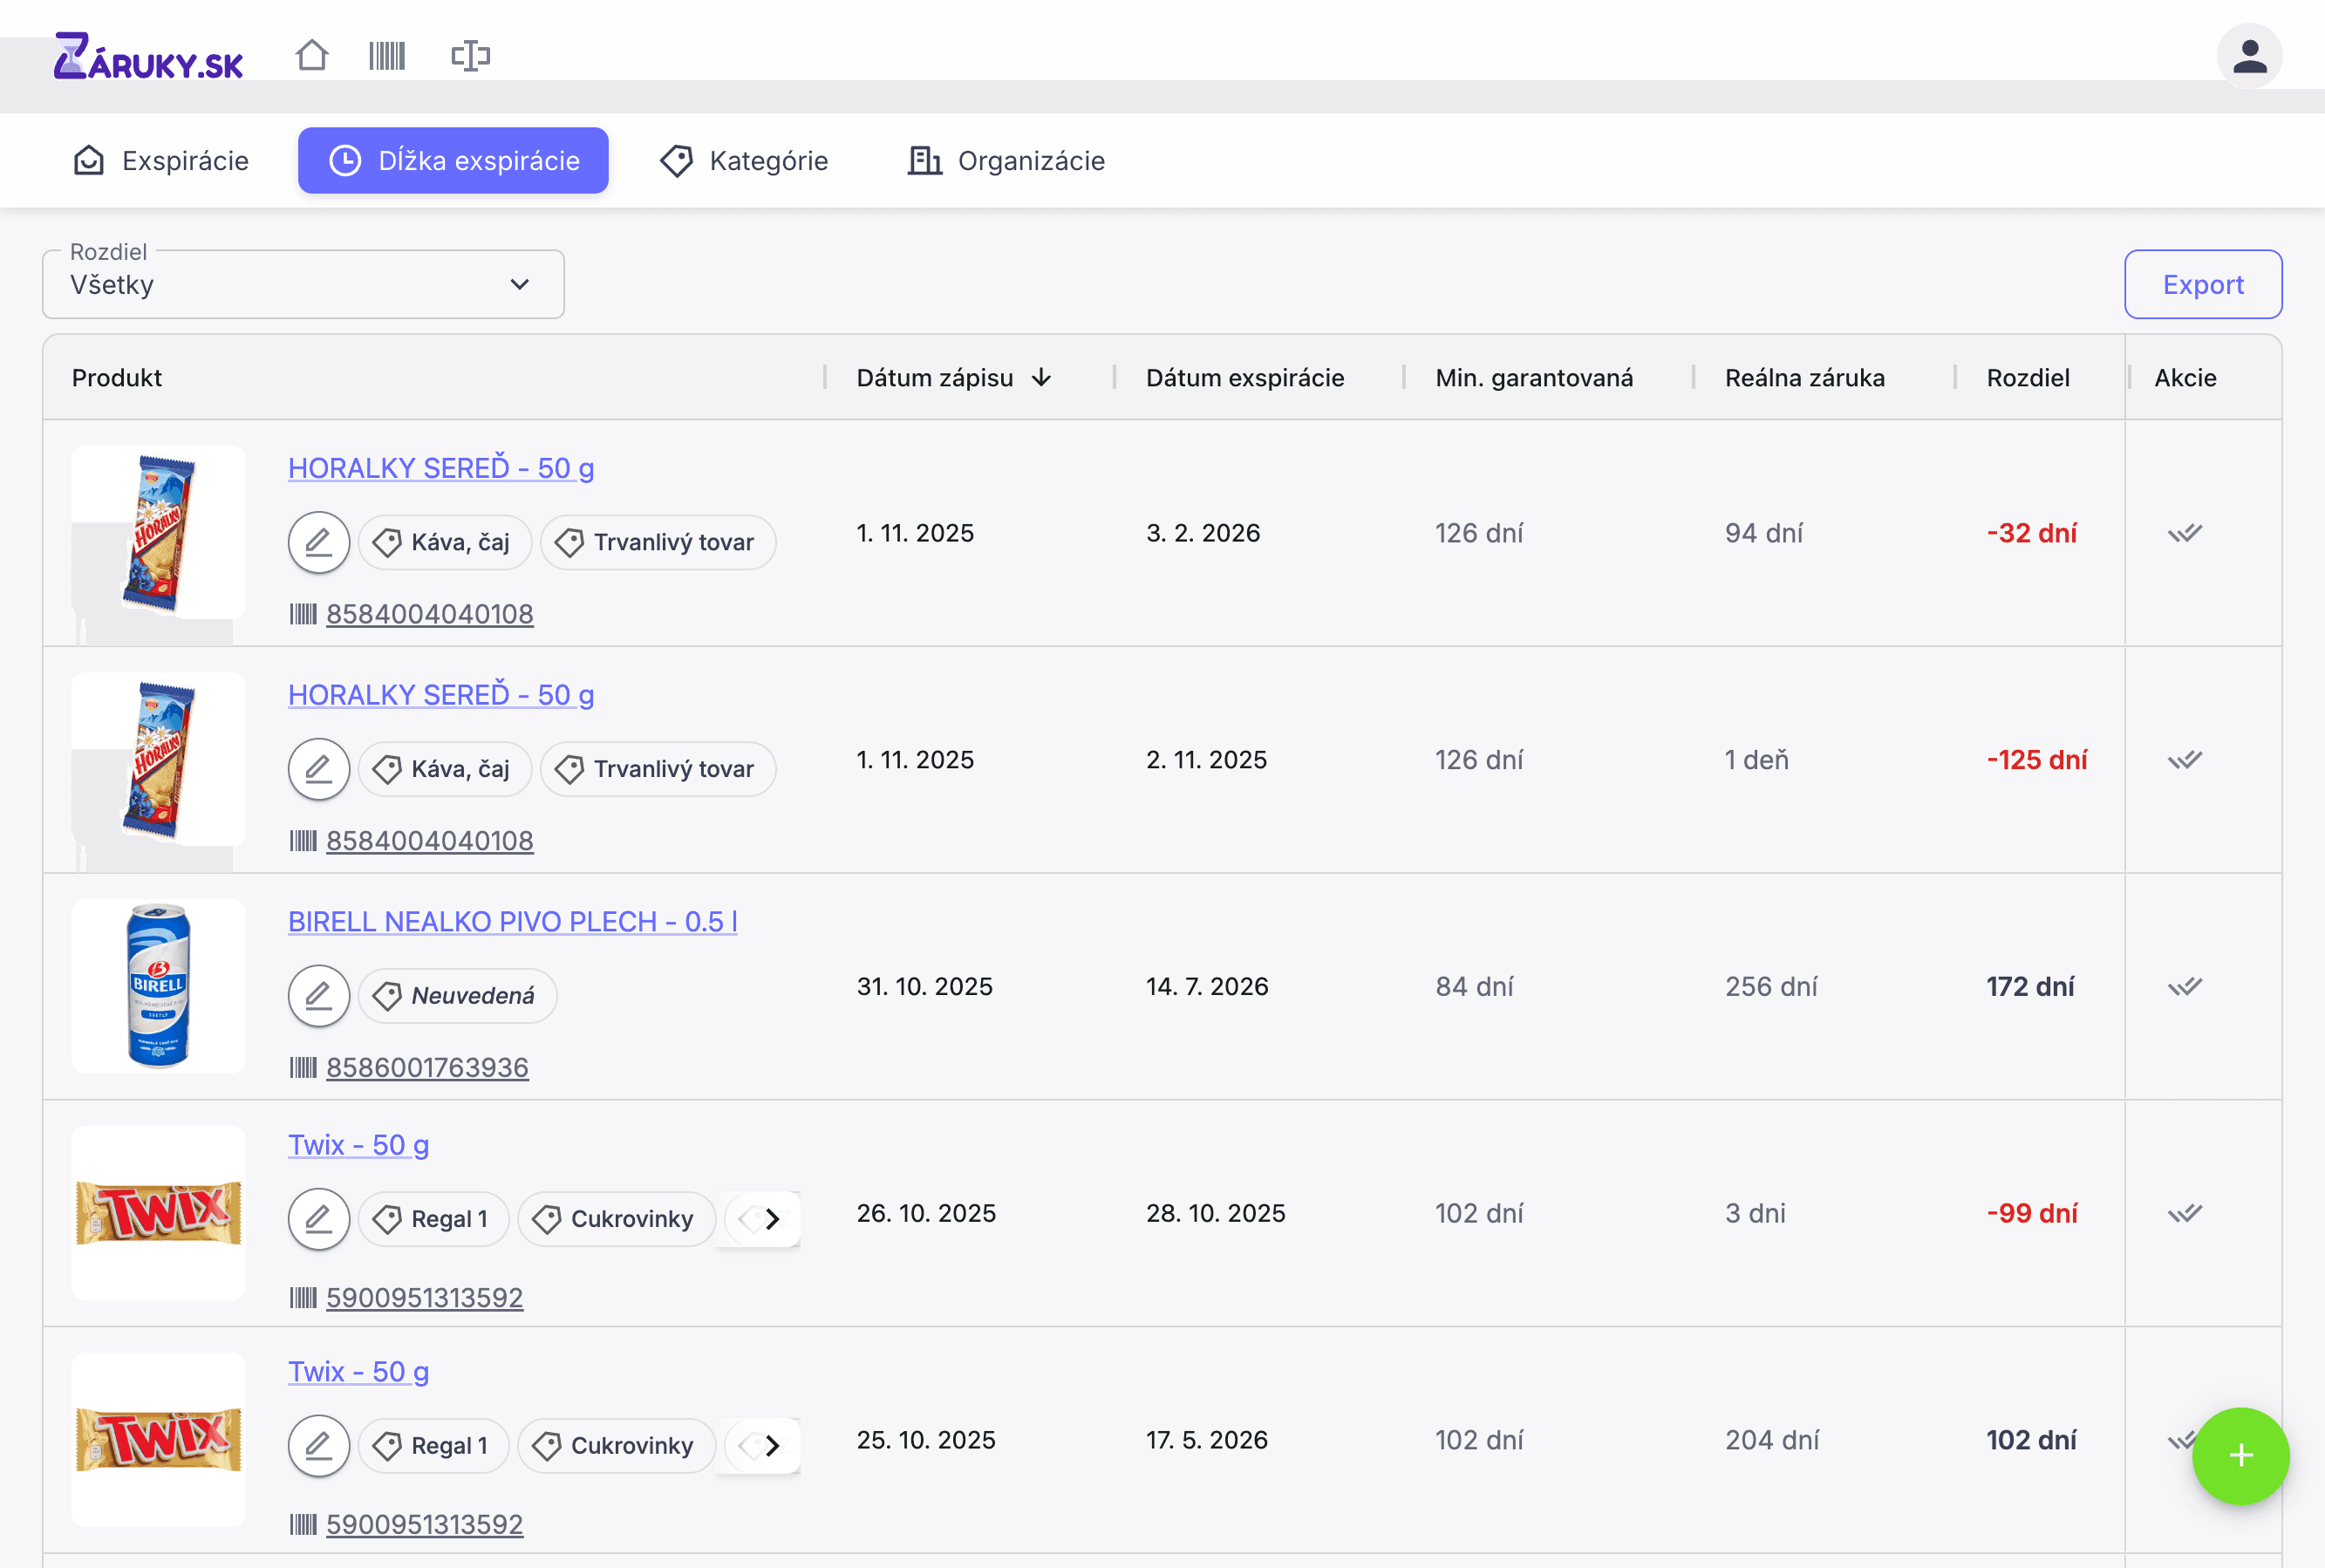Click edit pencil for Birell Nealko Pivo
The height and width of the screenshot is (1568, 2325).
click(318, 996)
